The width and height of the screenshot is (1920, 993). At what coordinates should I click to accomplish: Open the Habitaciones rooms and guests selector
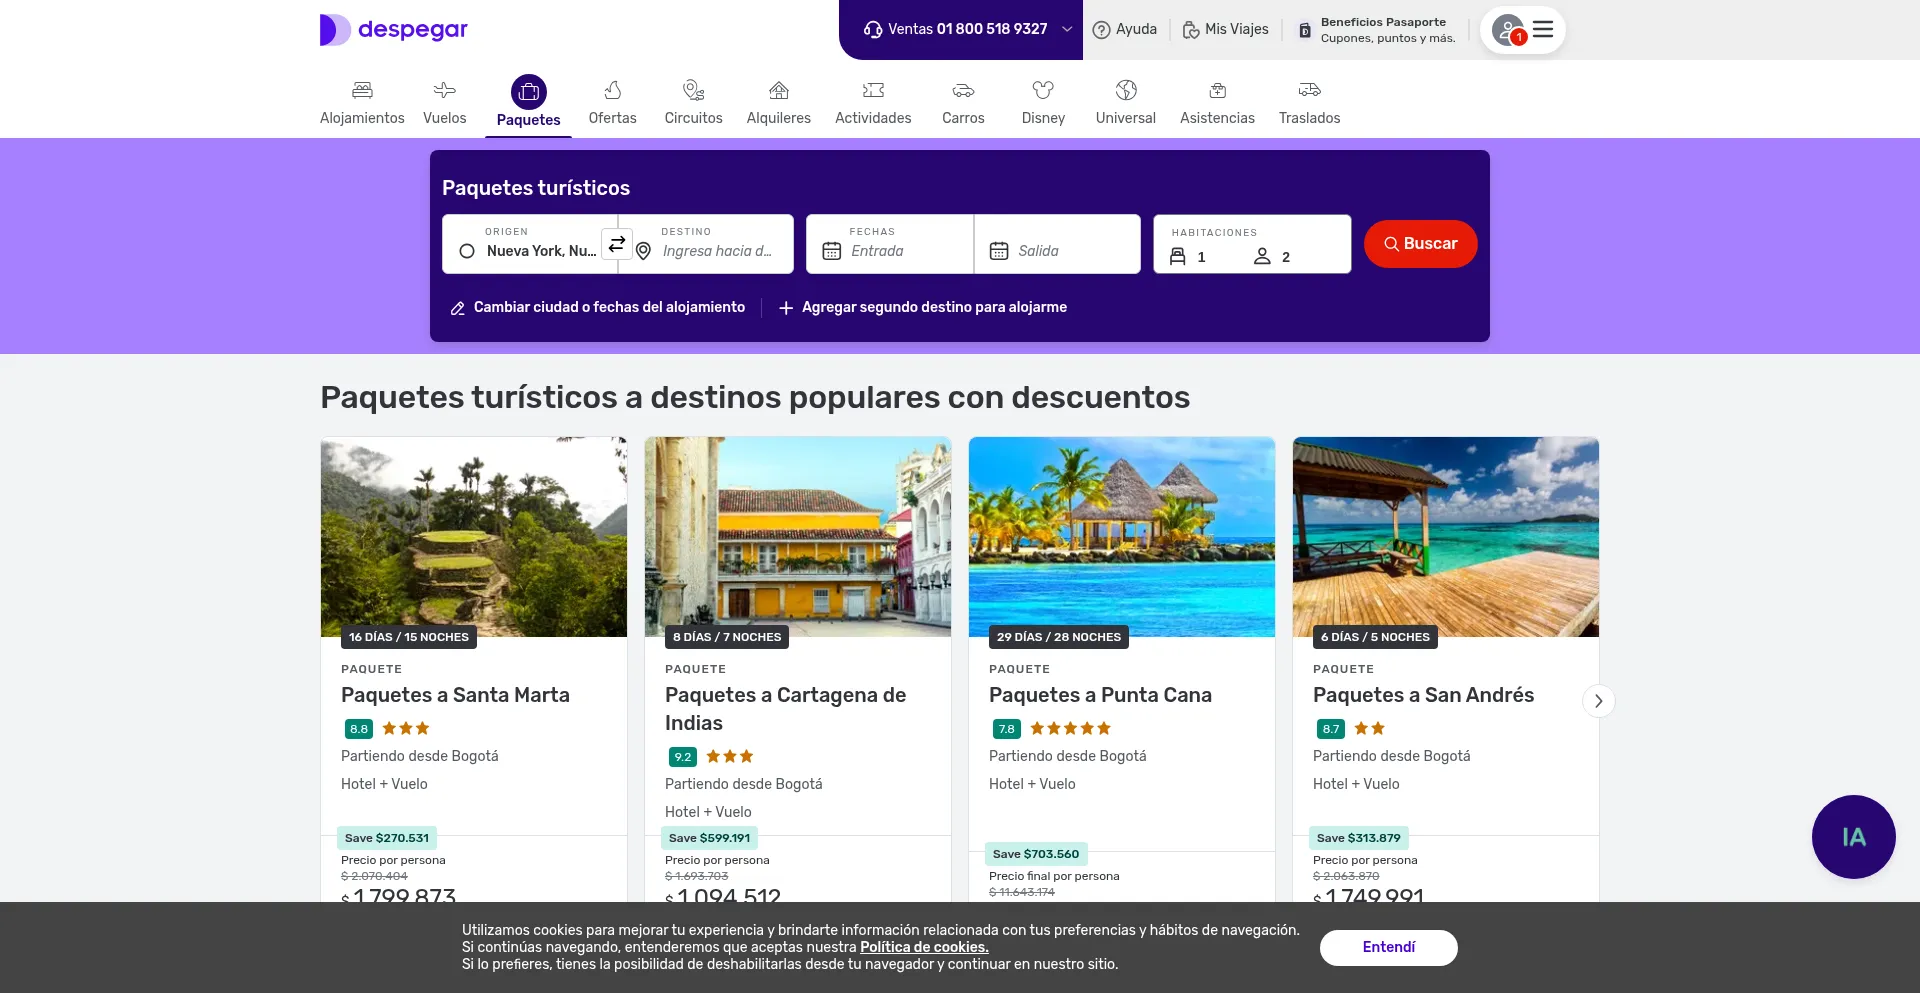[x=1251, y=245]
